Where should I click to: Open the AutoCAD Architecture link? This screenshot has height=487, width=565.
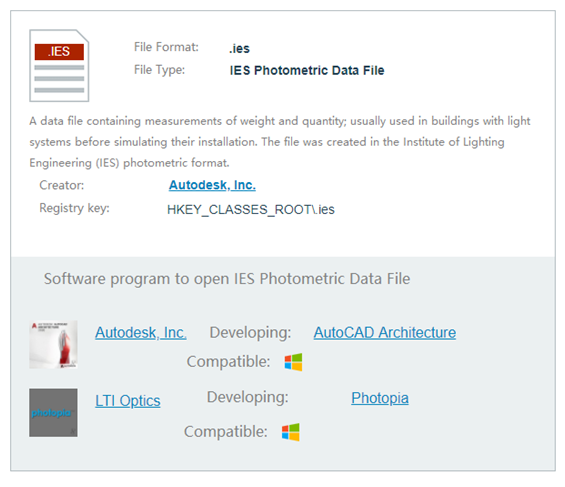384,332
